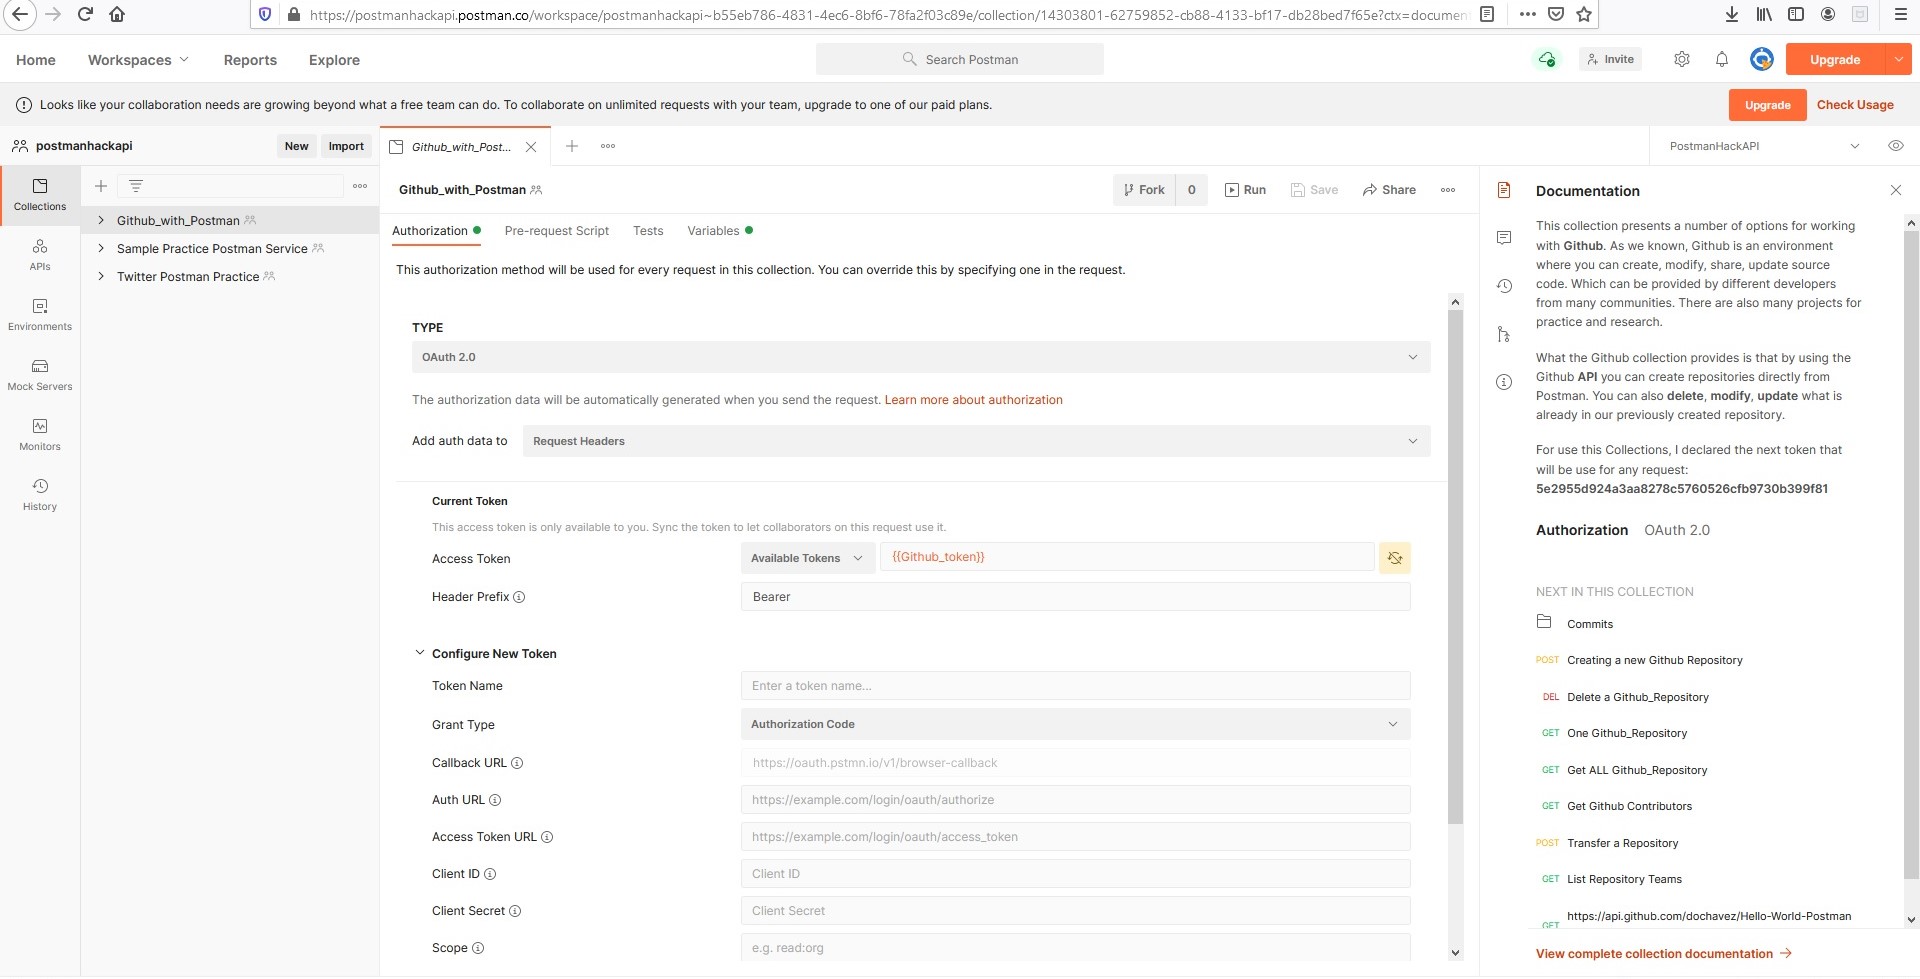Open the authorization TYPE dropdown showing OAuth 2.0
This screenshot has height=979, width=1920.
pos(921,357)
